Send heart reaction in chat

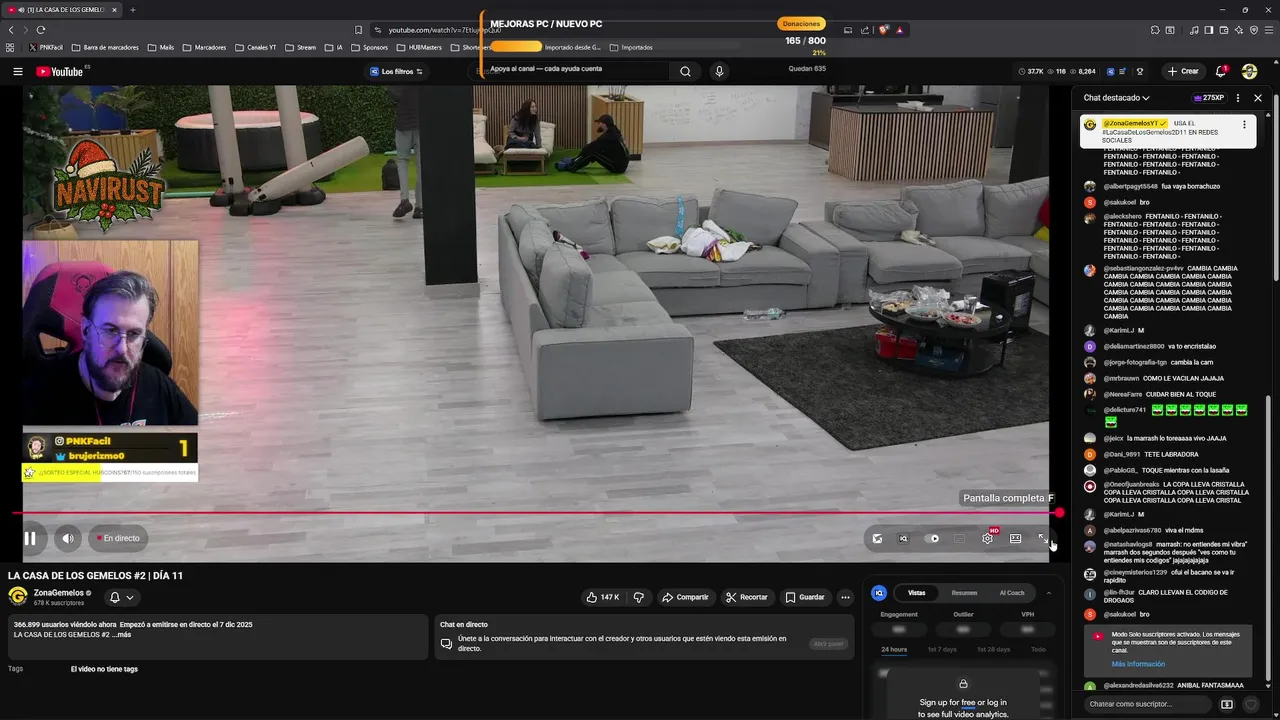pos(1251,704)
